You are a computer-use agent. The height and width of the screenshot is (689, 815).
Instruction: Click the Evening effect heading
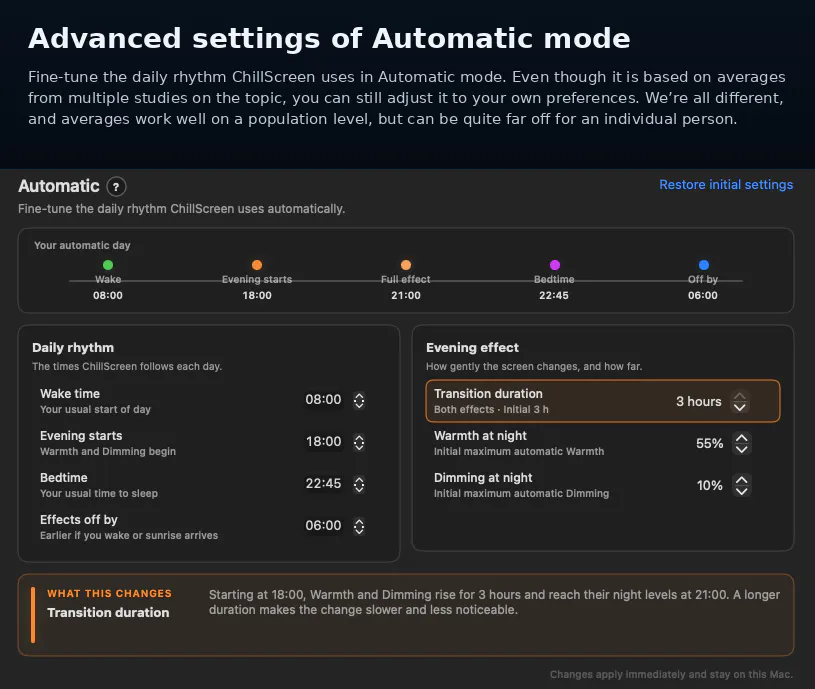[472, 348]
